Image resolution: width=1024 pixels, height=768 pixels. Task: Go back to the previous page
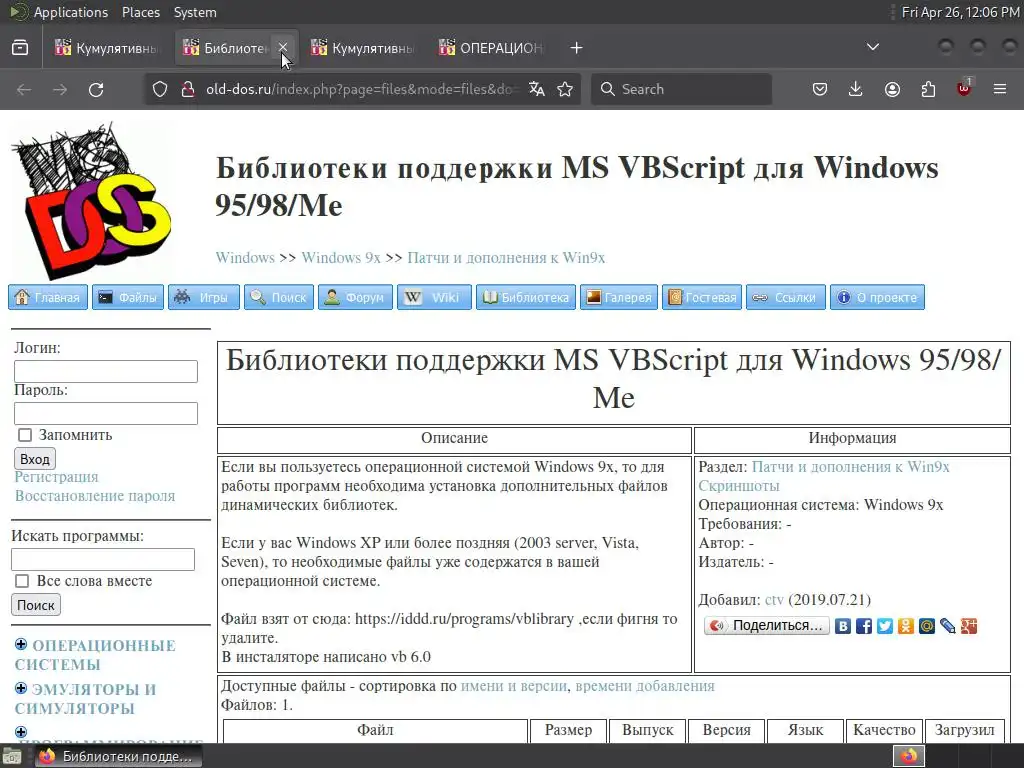pyautogui.click(x=24, y=89)
